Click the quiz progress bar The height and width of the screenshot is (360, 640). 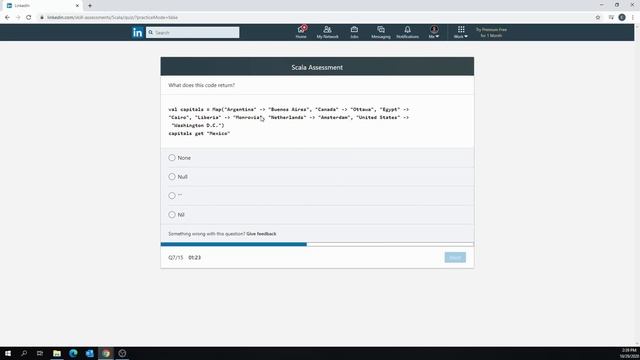[317, 244]
